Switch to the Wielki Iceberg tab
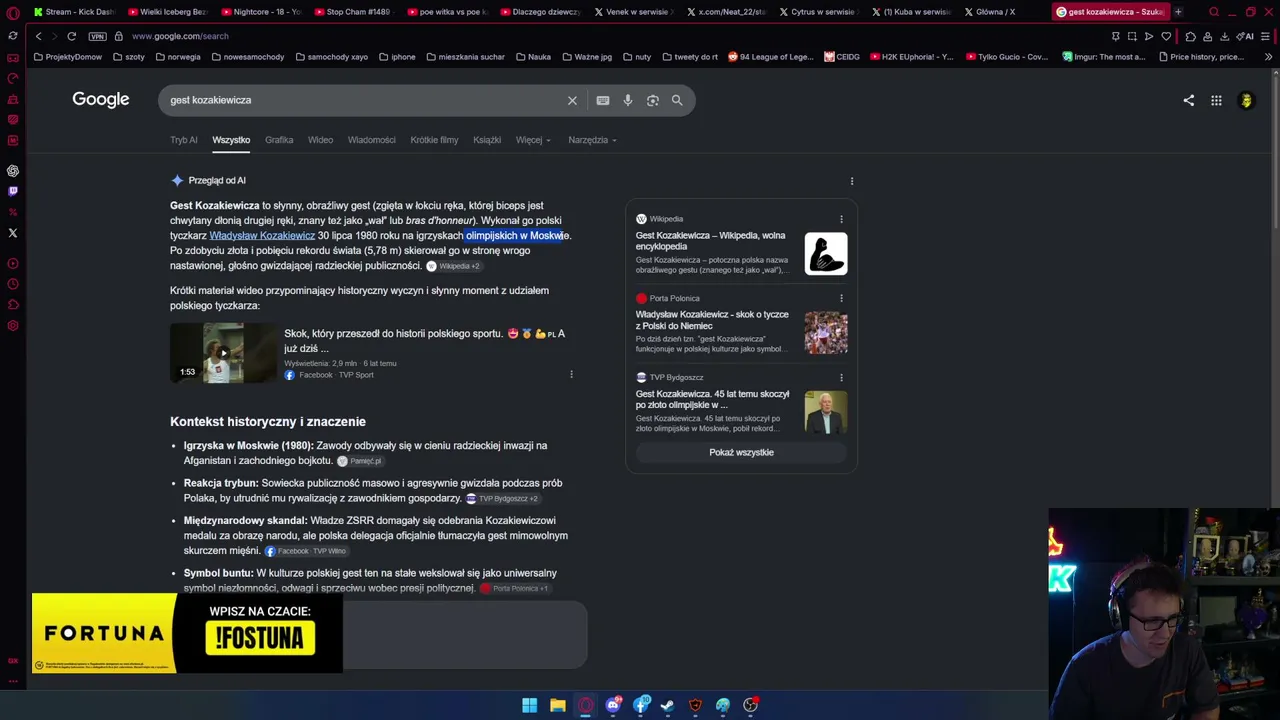 point(167,12)
